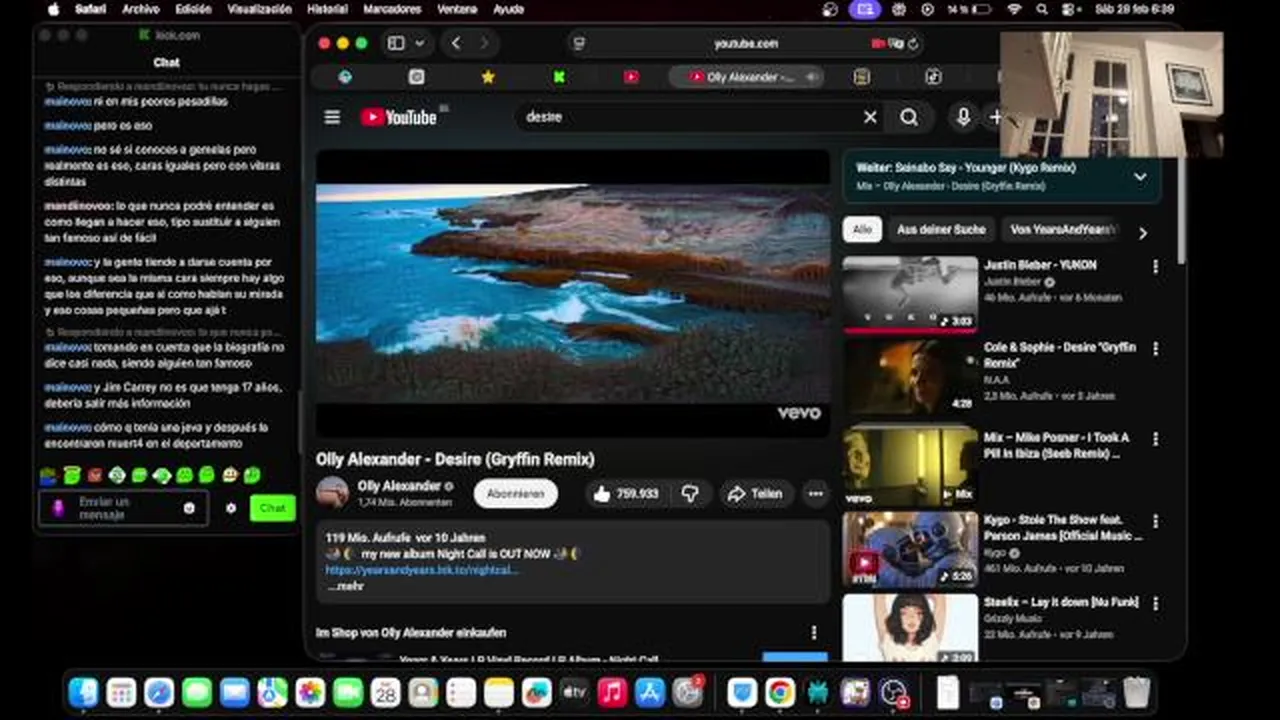The image size is (1280, 720).
Task: Open chat settings gear icon
Action: (231, 508)
